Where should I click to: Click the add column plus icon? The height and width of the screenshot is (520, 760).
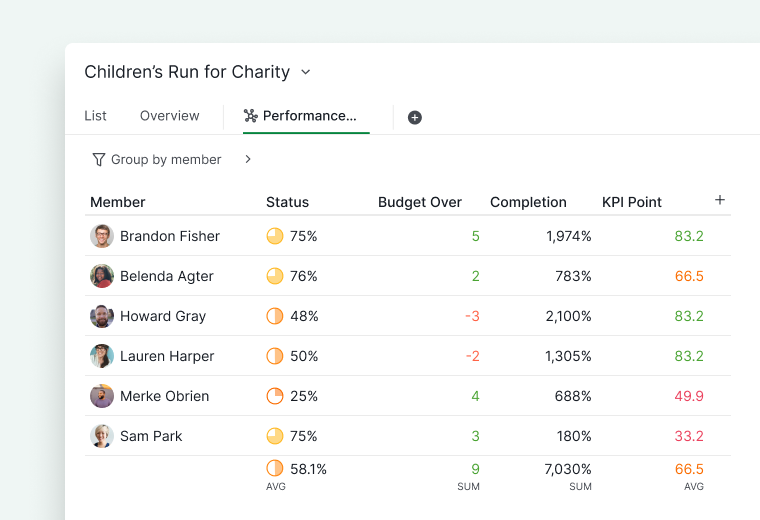click(720, 200)
